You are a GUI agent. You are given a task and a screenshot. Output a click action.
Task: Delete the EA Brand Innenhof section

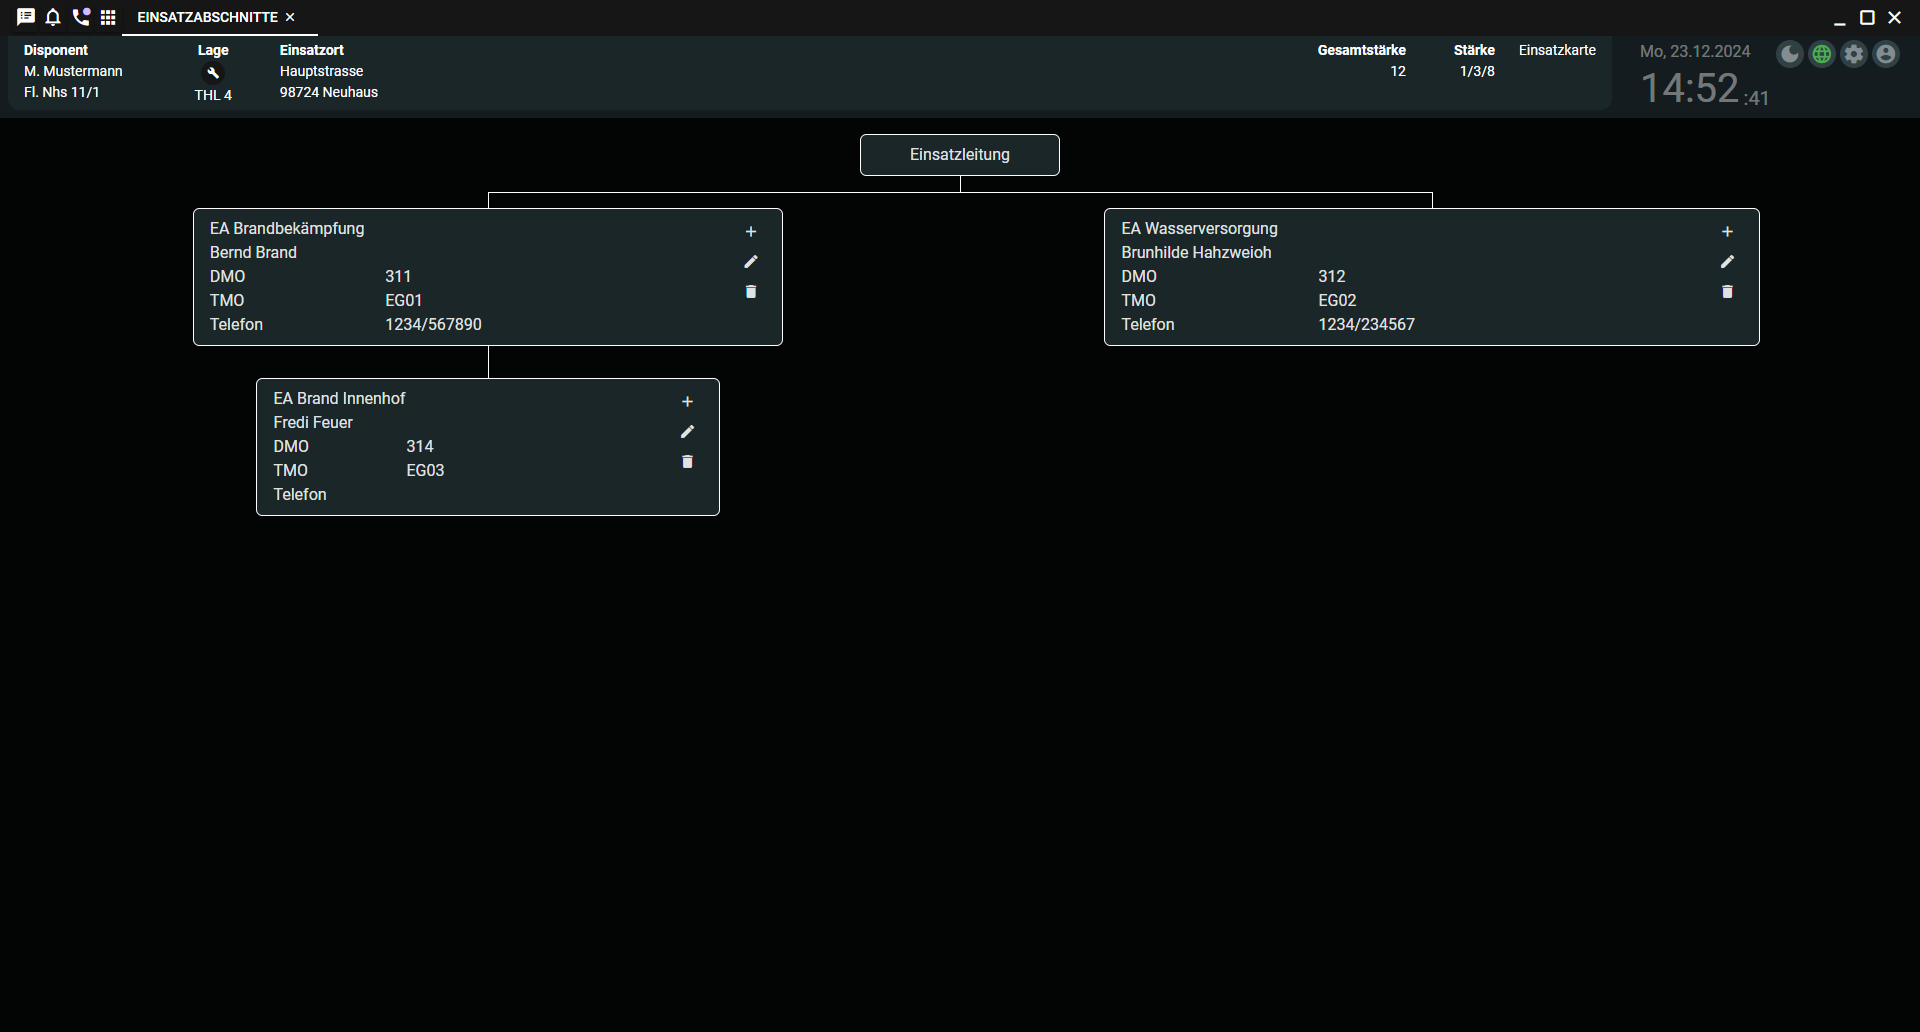click(687, 462)
